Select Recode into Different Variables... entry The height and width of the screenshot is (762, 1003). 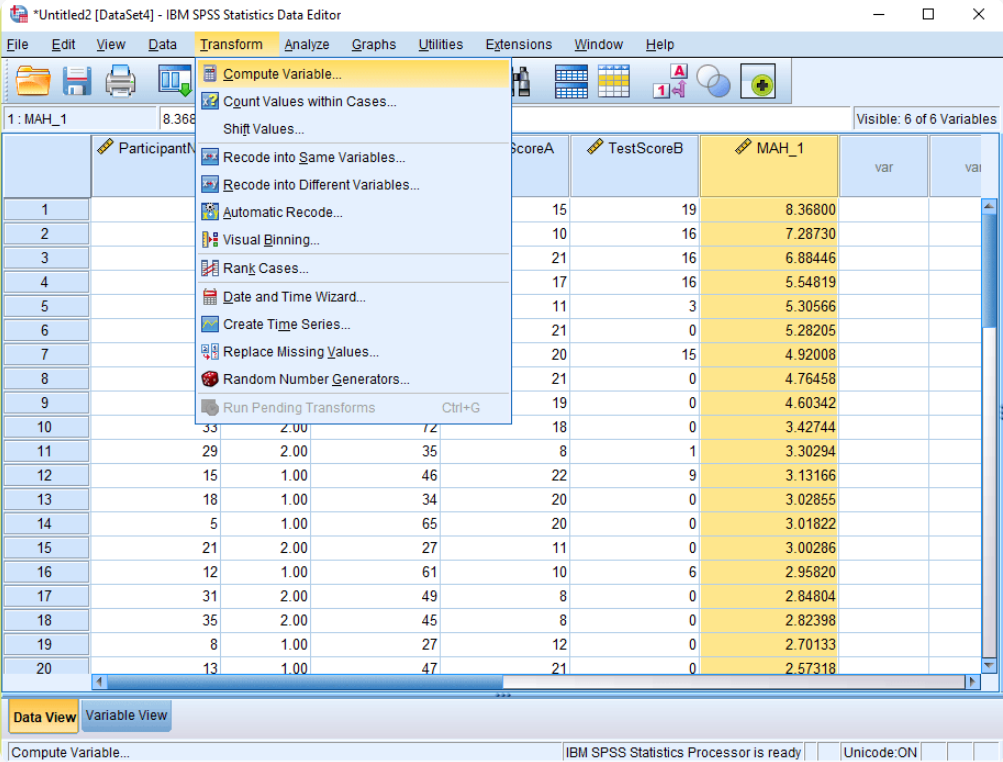353,184
